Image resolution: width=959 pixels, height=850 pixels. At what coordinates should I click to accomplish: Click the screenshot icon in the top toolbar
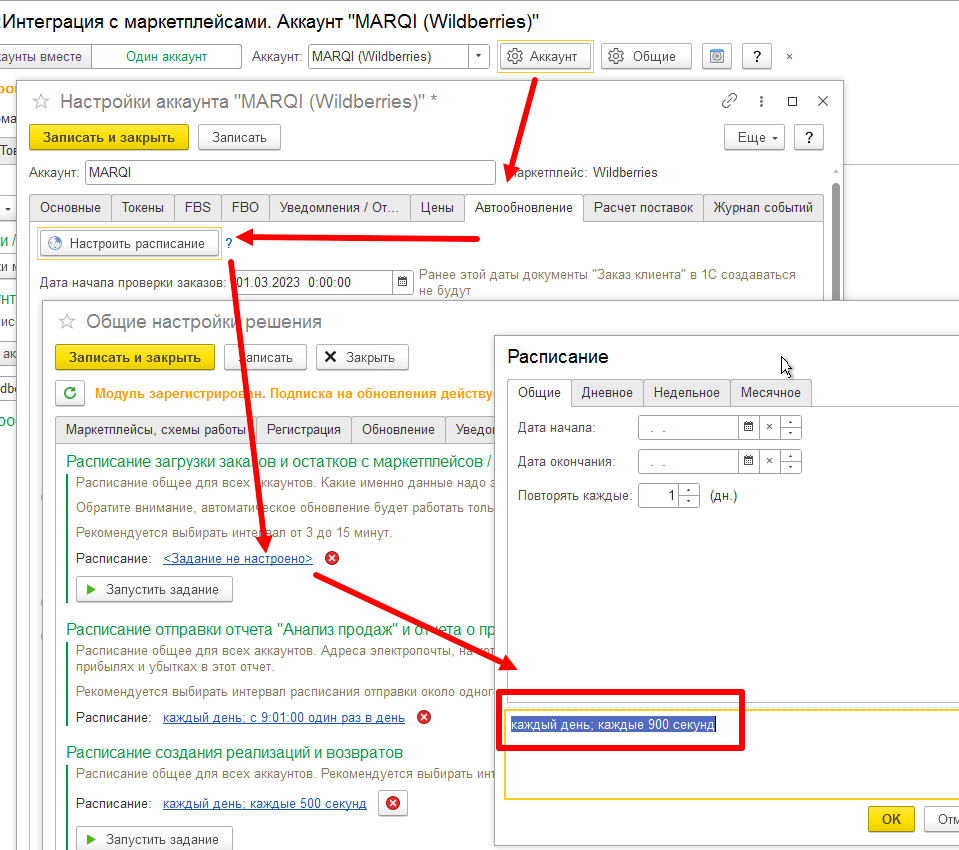point(716,56)
